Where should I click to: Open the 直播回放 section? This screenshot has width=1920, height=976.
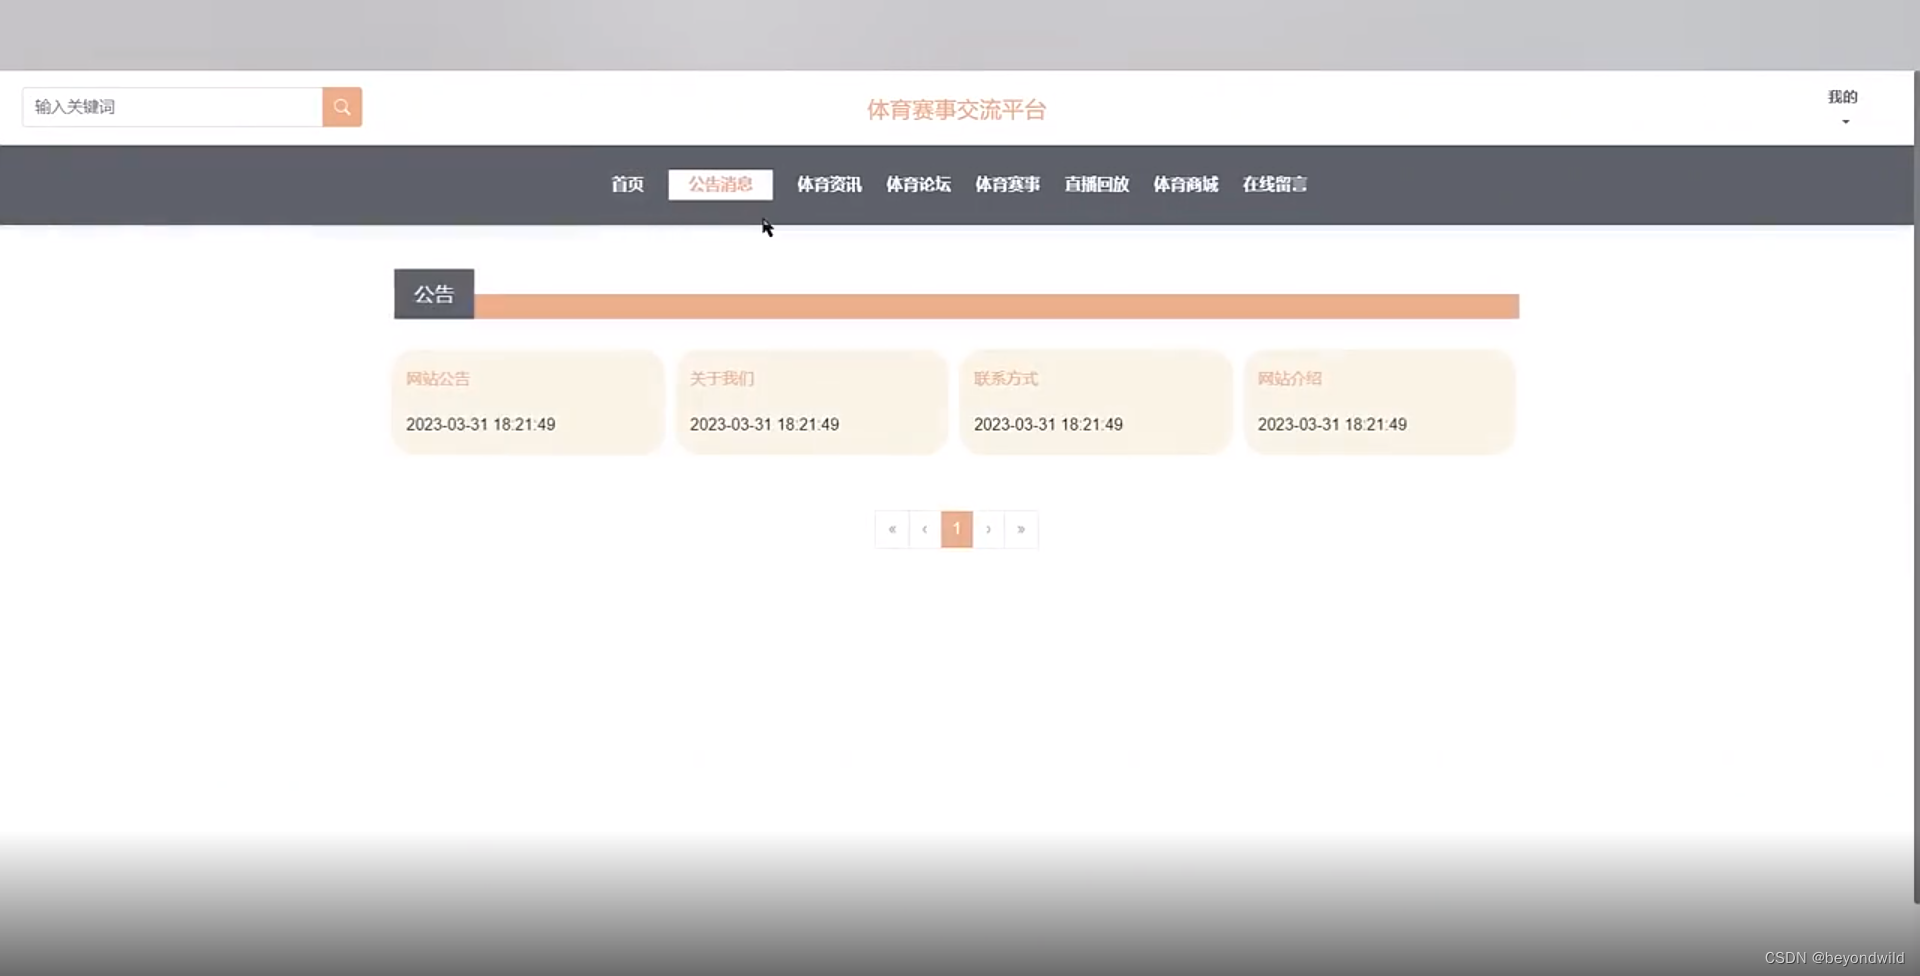tap(1096, 184)
